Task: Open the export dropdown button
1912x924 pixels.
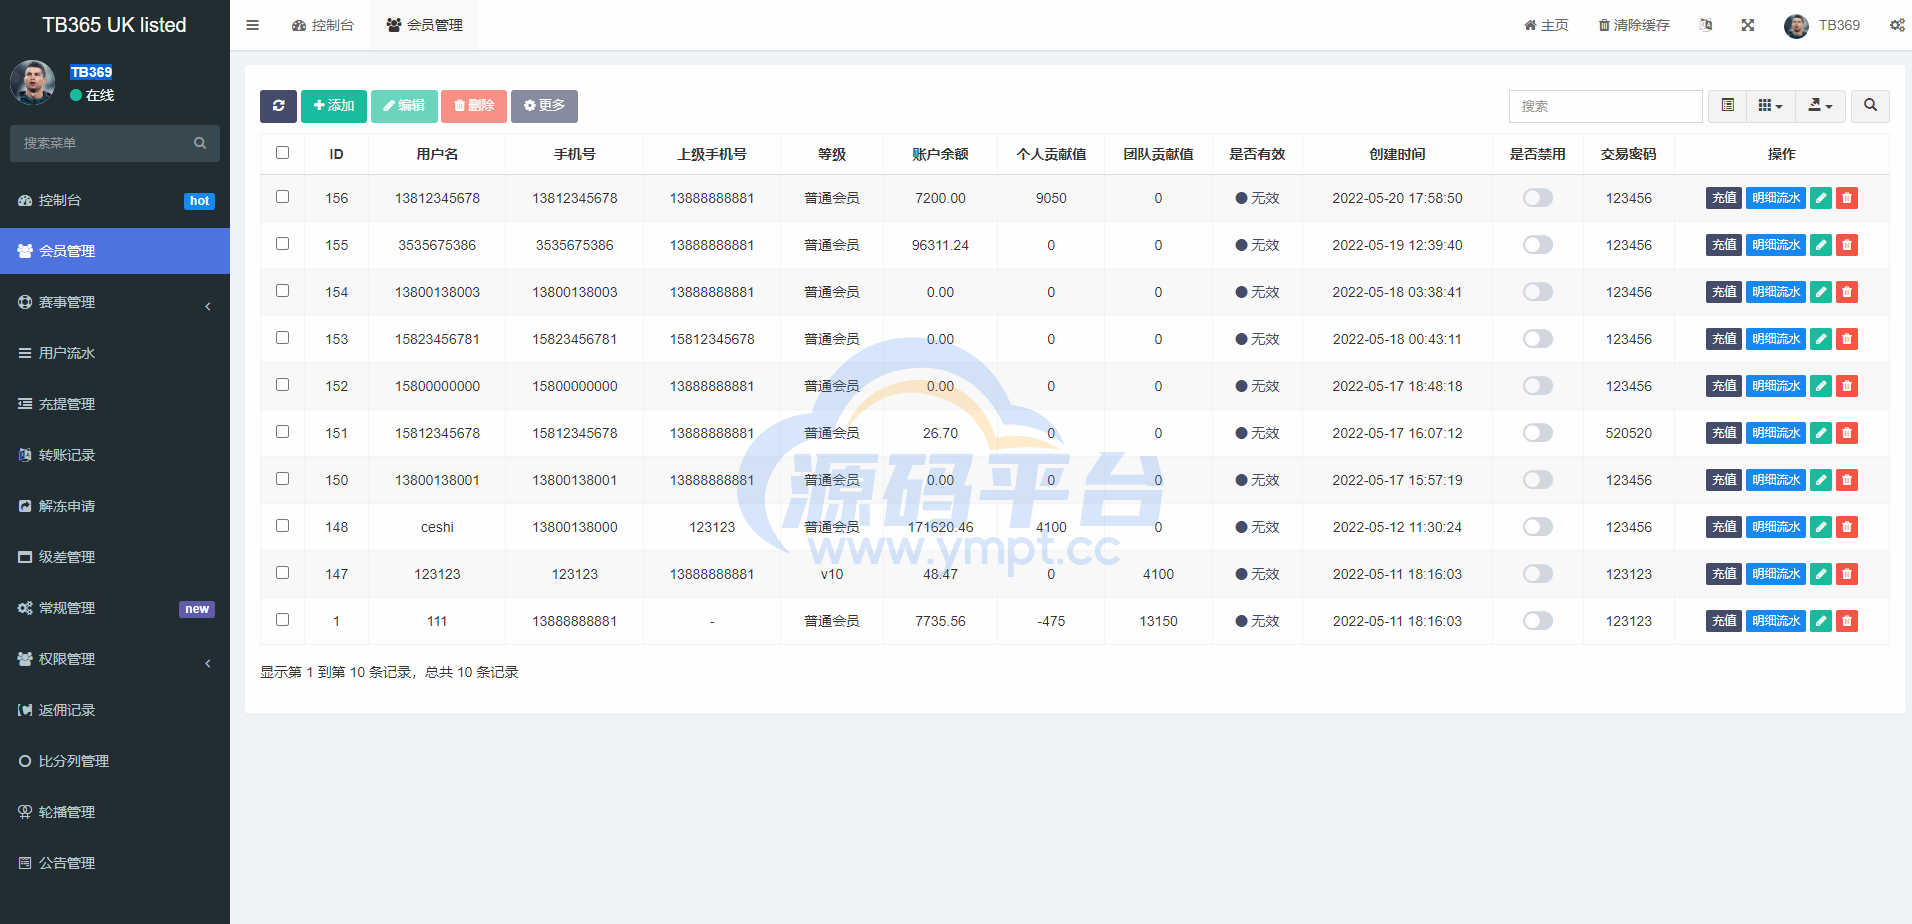Action: [1820, 106]
